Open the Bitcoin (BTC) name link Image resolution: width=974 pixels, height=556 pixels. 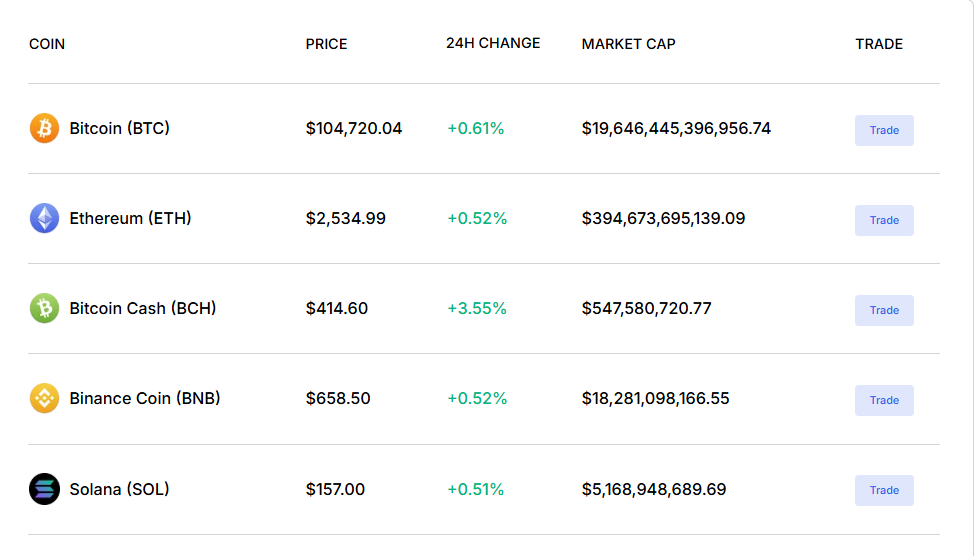point(119,128)
